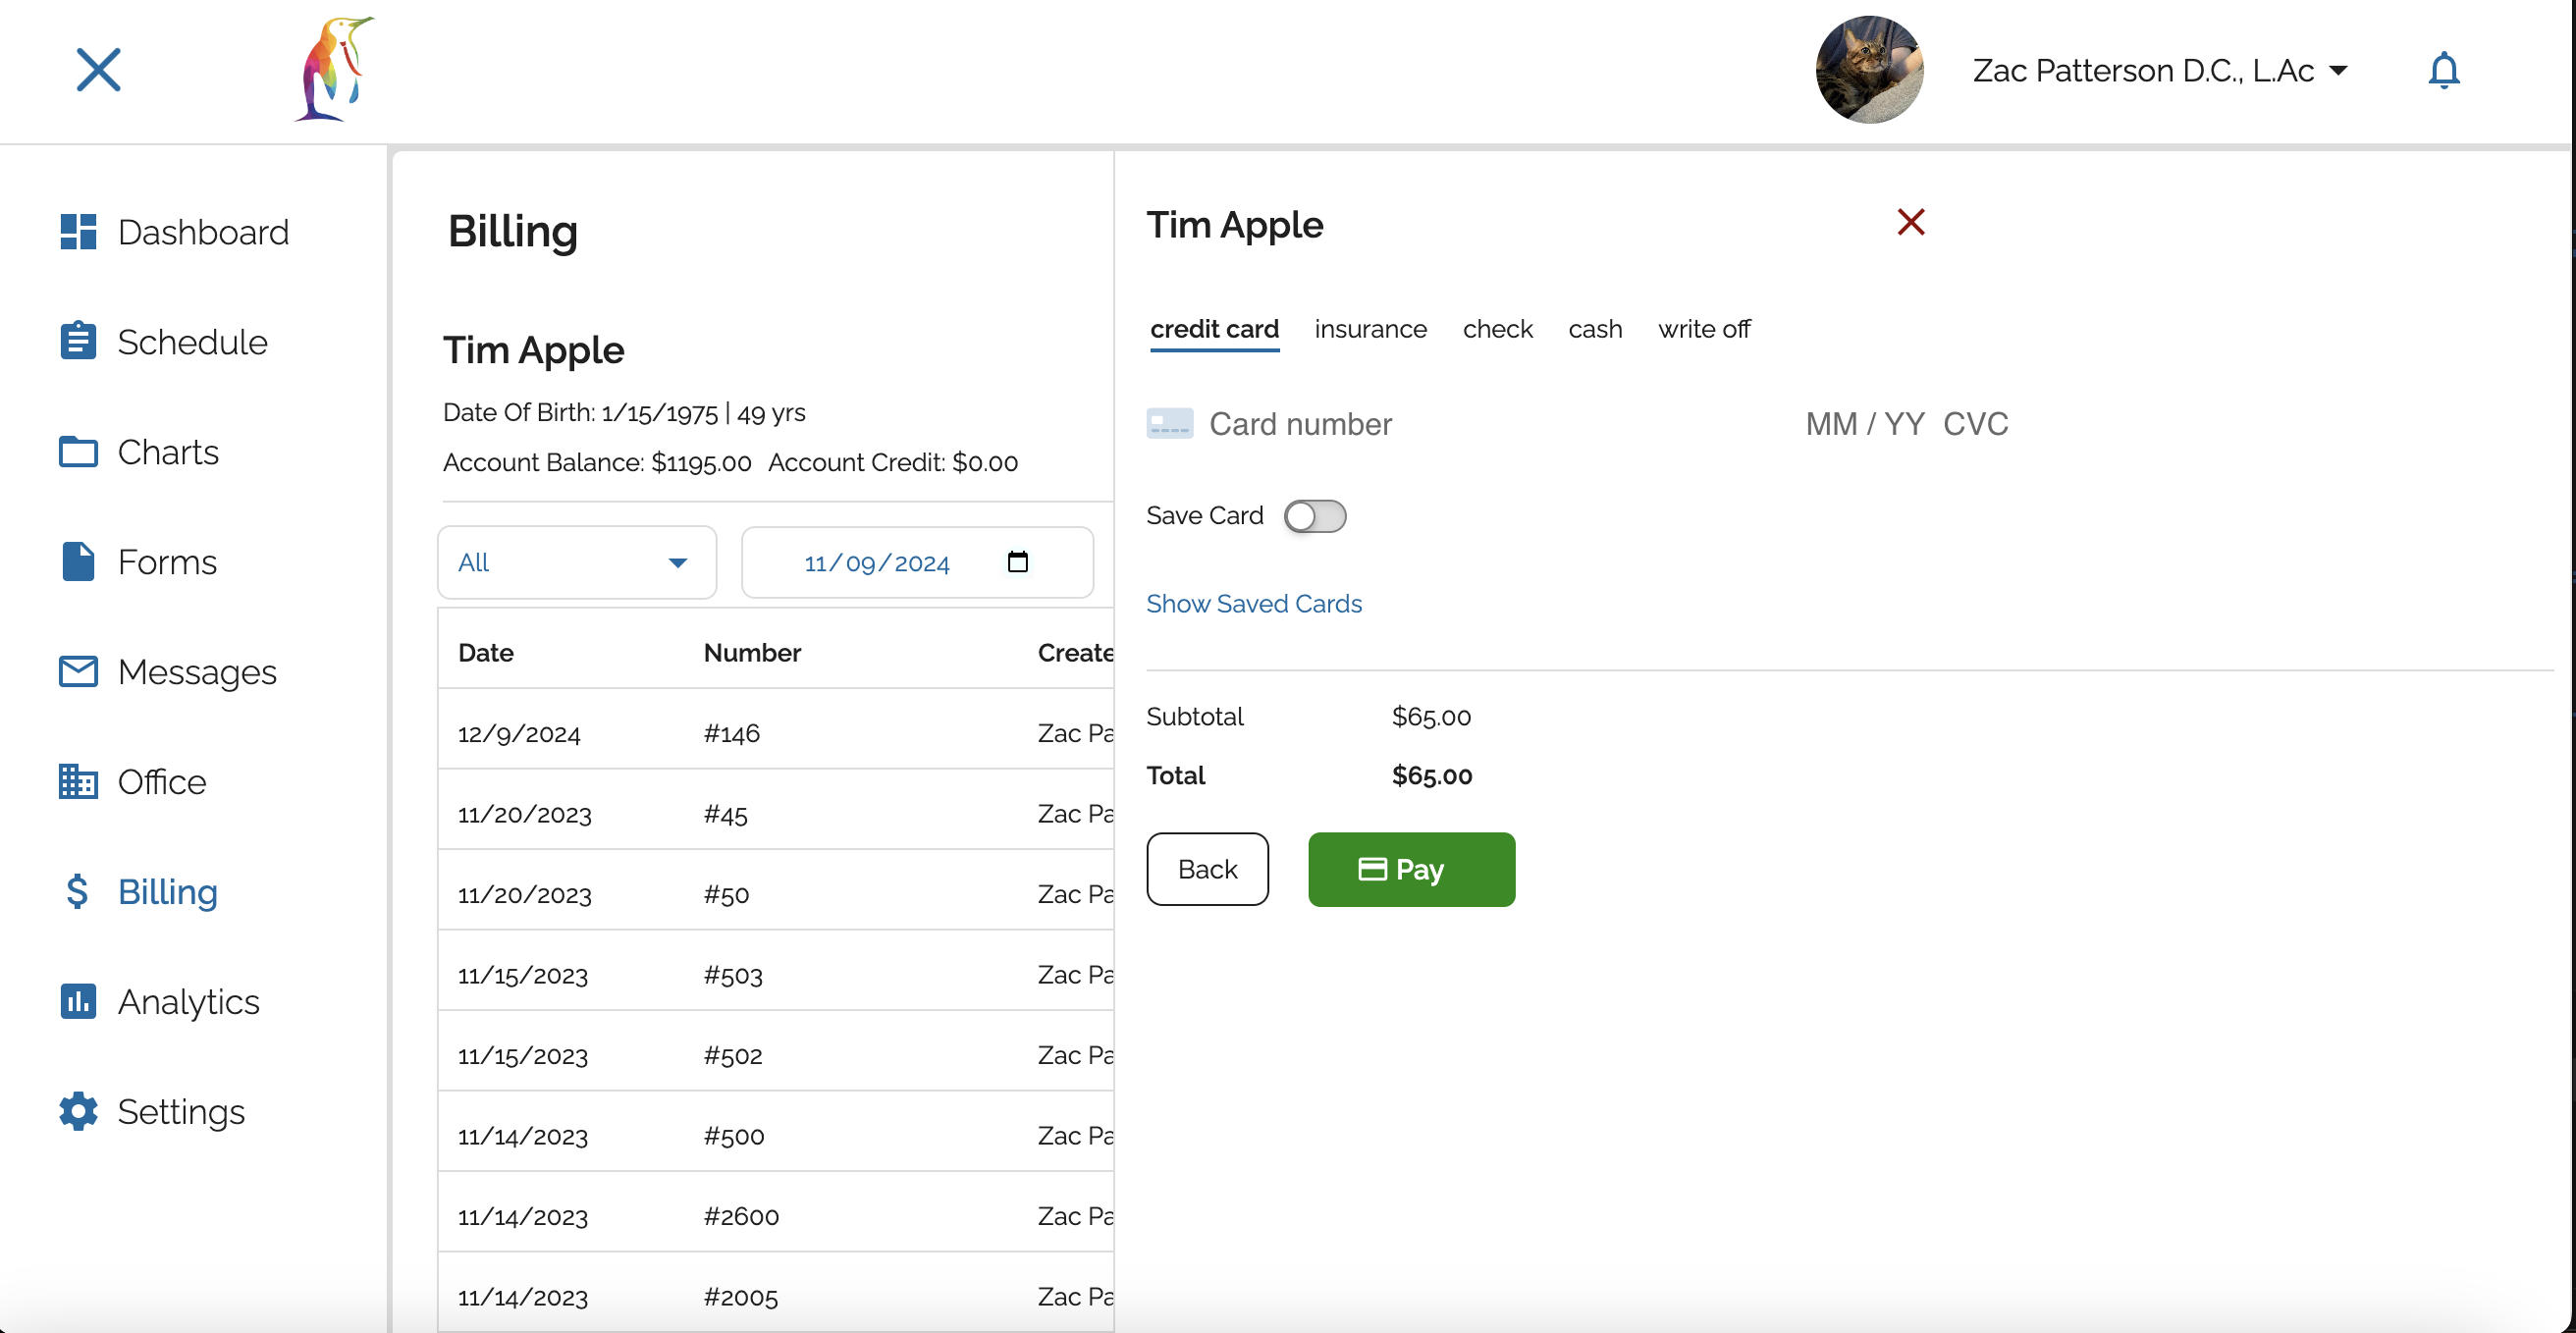Viewport: 2576px width, 1333px height.
Task: Click the Billing dollar sign icon
Action: click(77, 891)
